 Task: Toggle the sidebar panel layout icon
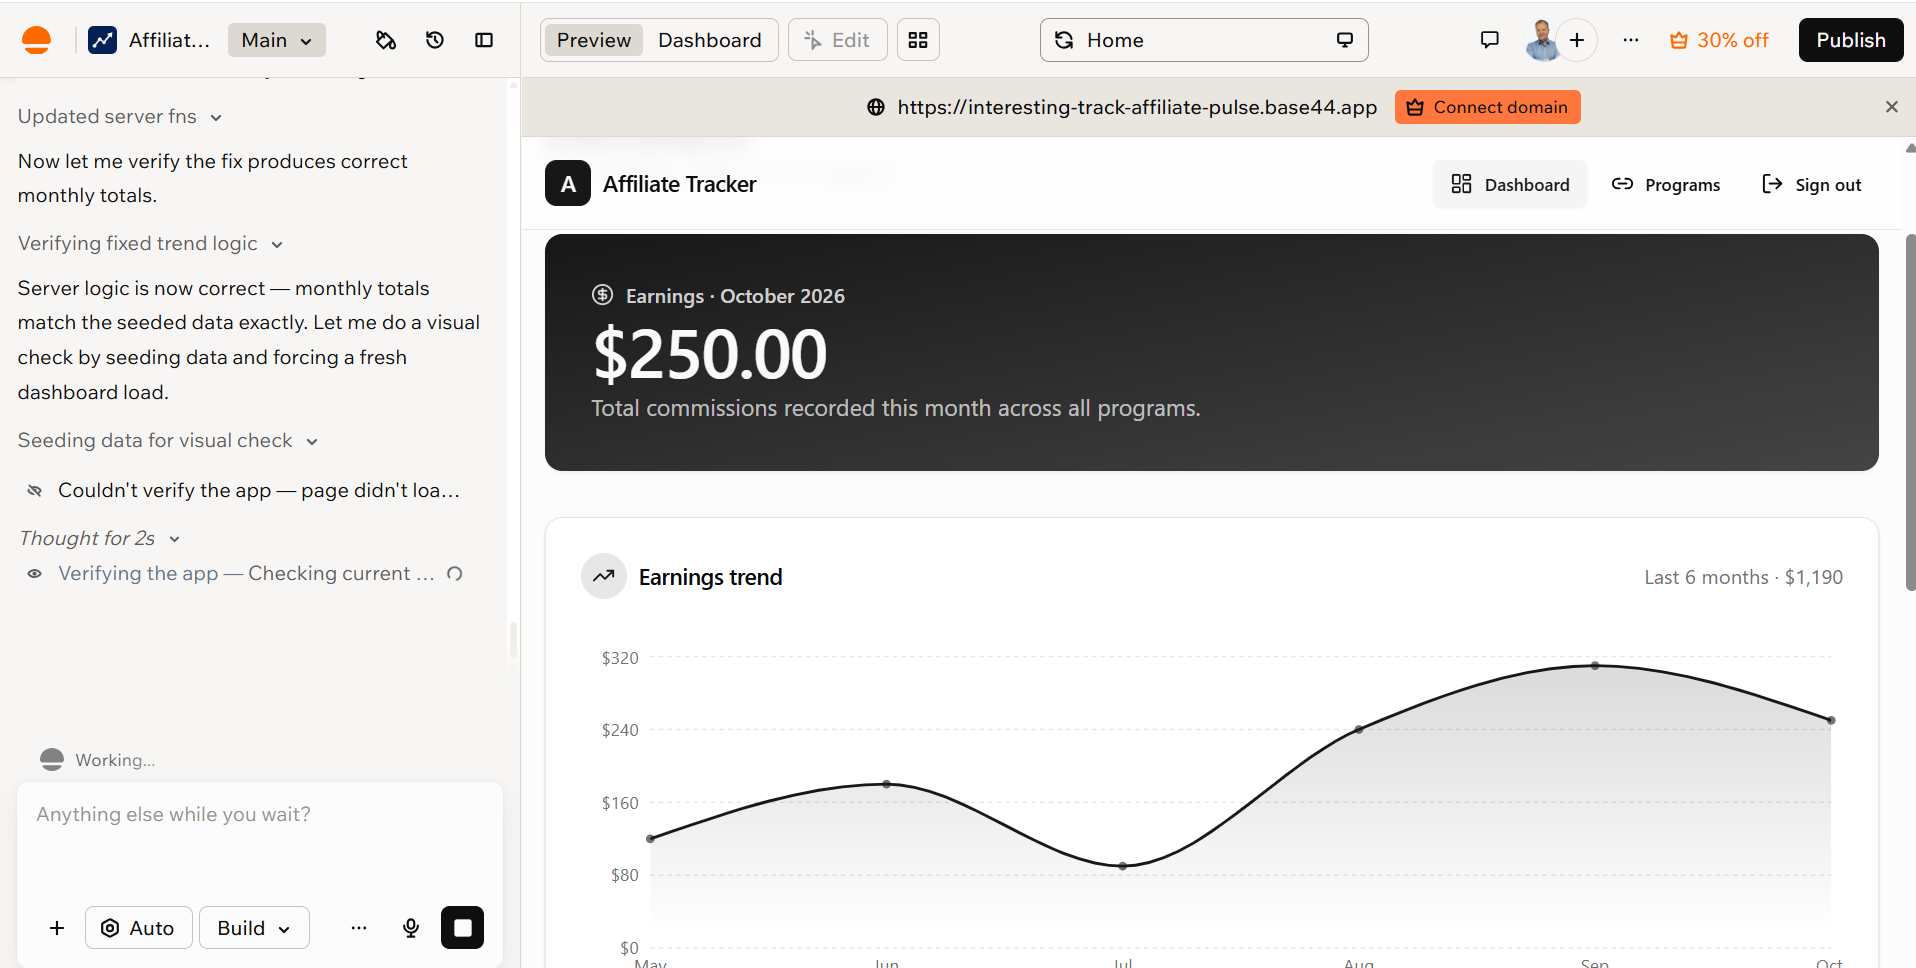[484, 40]
